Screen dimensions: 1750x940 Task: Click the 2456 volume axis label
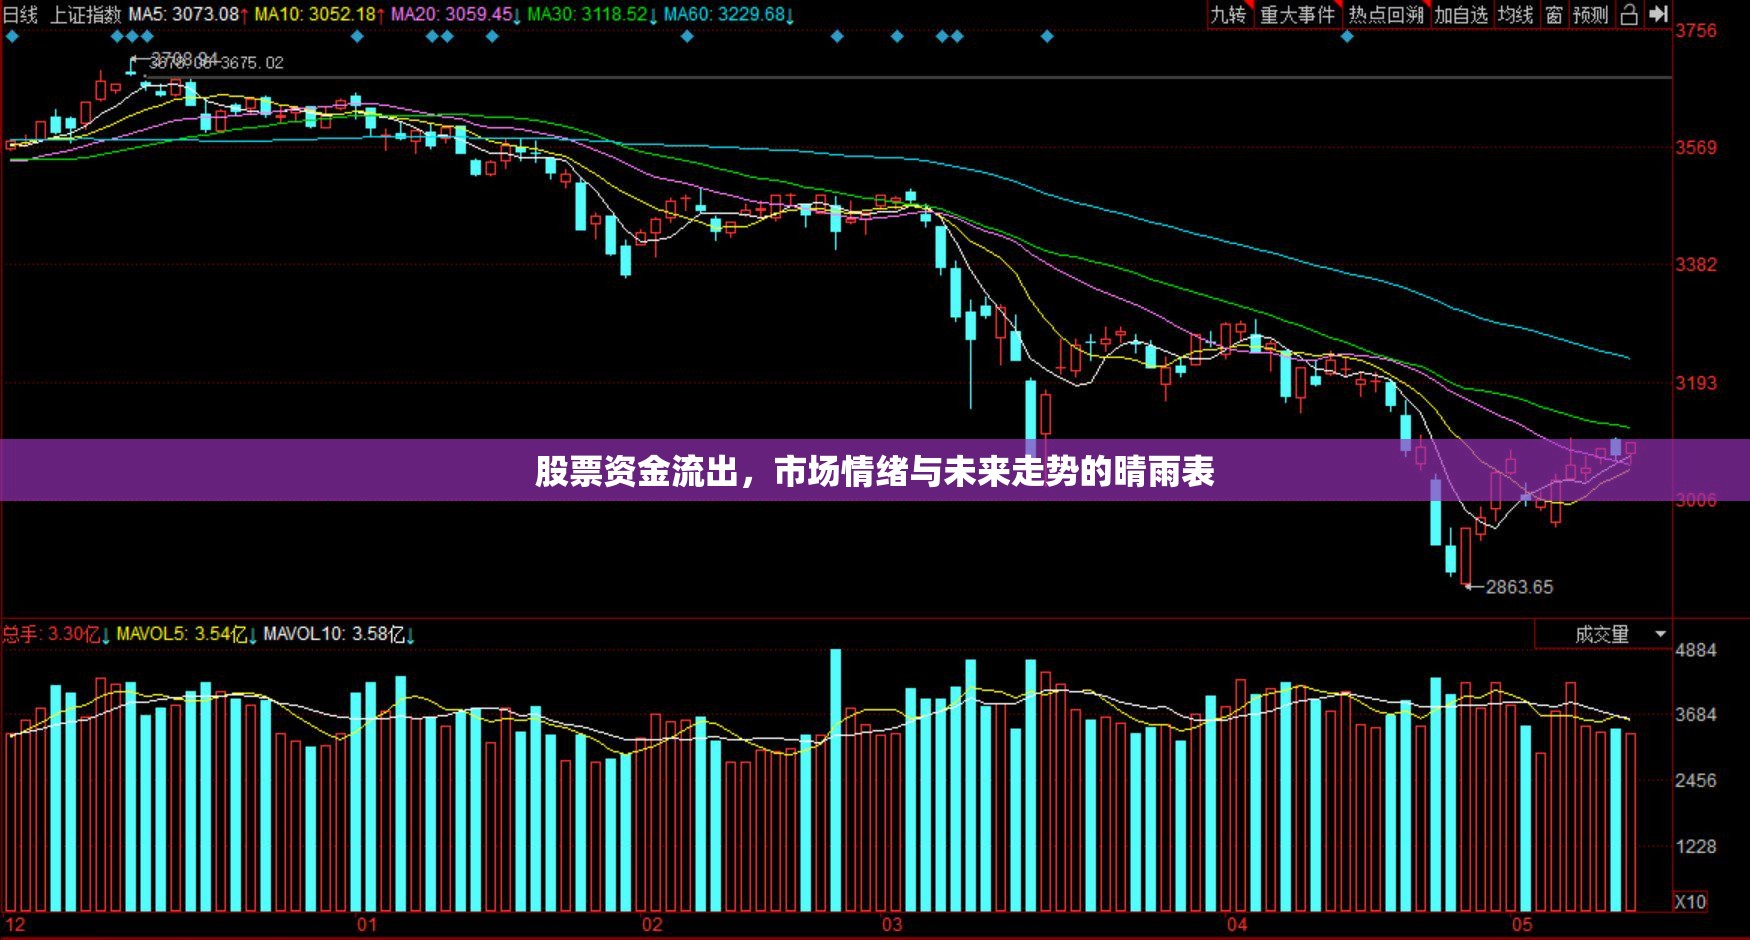1696,780
